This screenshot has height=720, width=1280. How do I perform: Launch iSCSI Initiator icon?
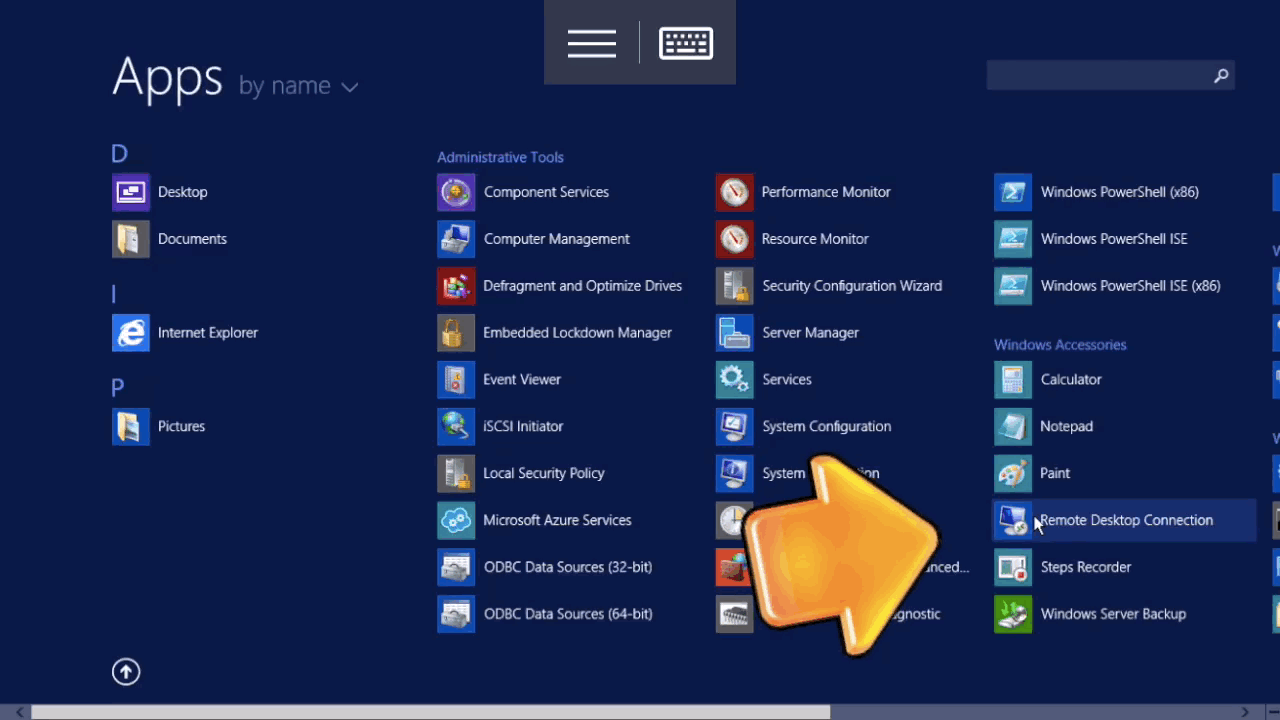point(456,427)
